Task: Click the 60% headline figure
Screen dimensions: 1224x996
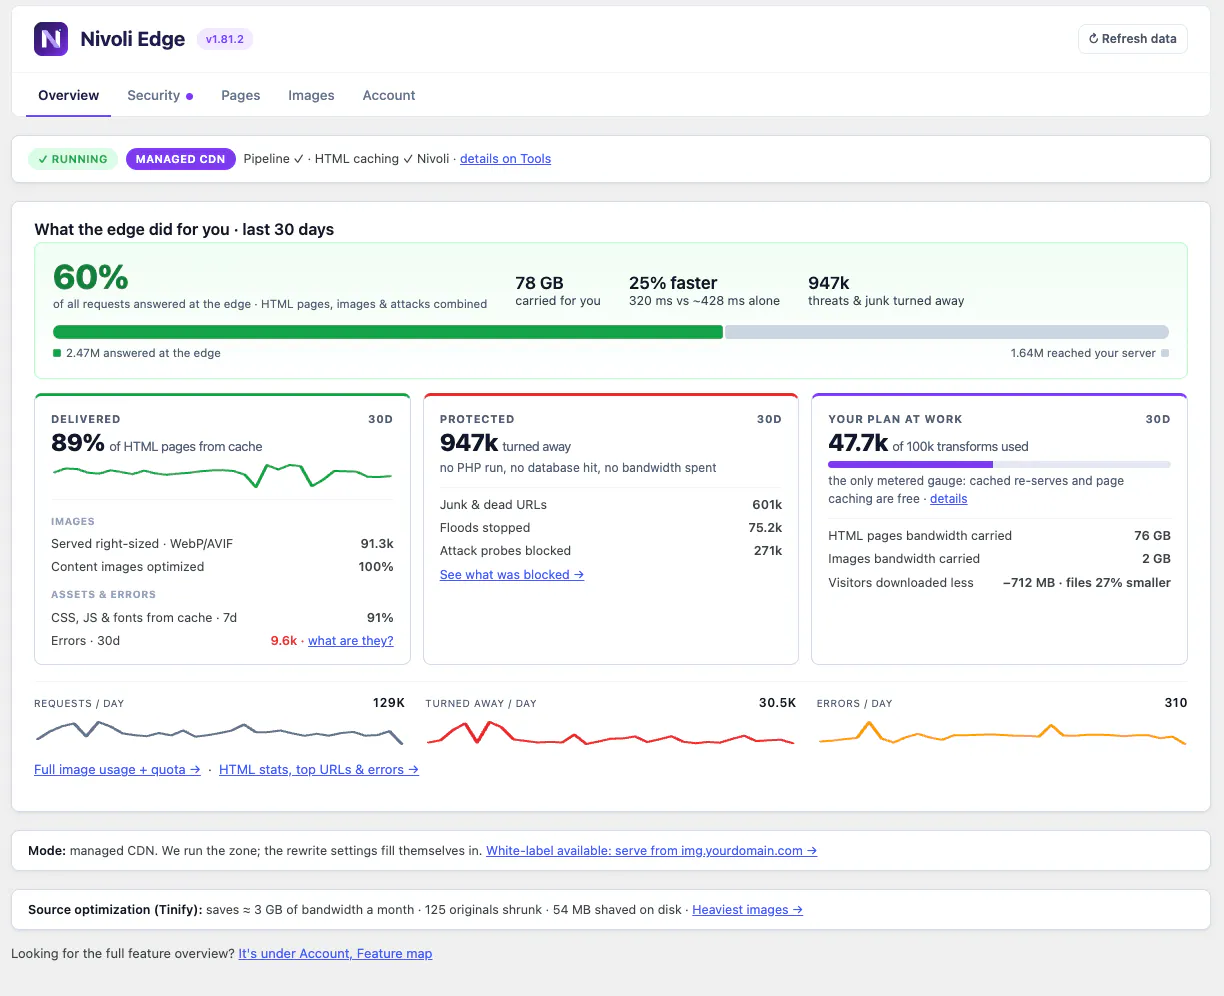Action: click(91, 277)
